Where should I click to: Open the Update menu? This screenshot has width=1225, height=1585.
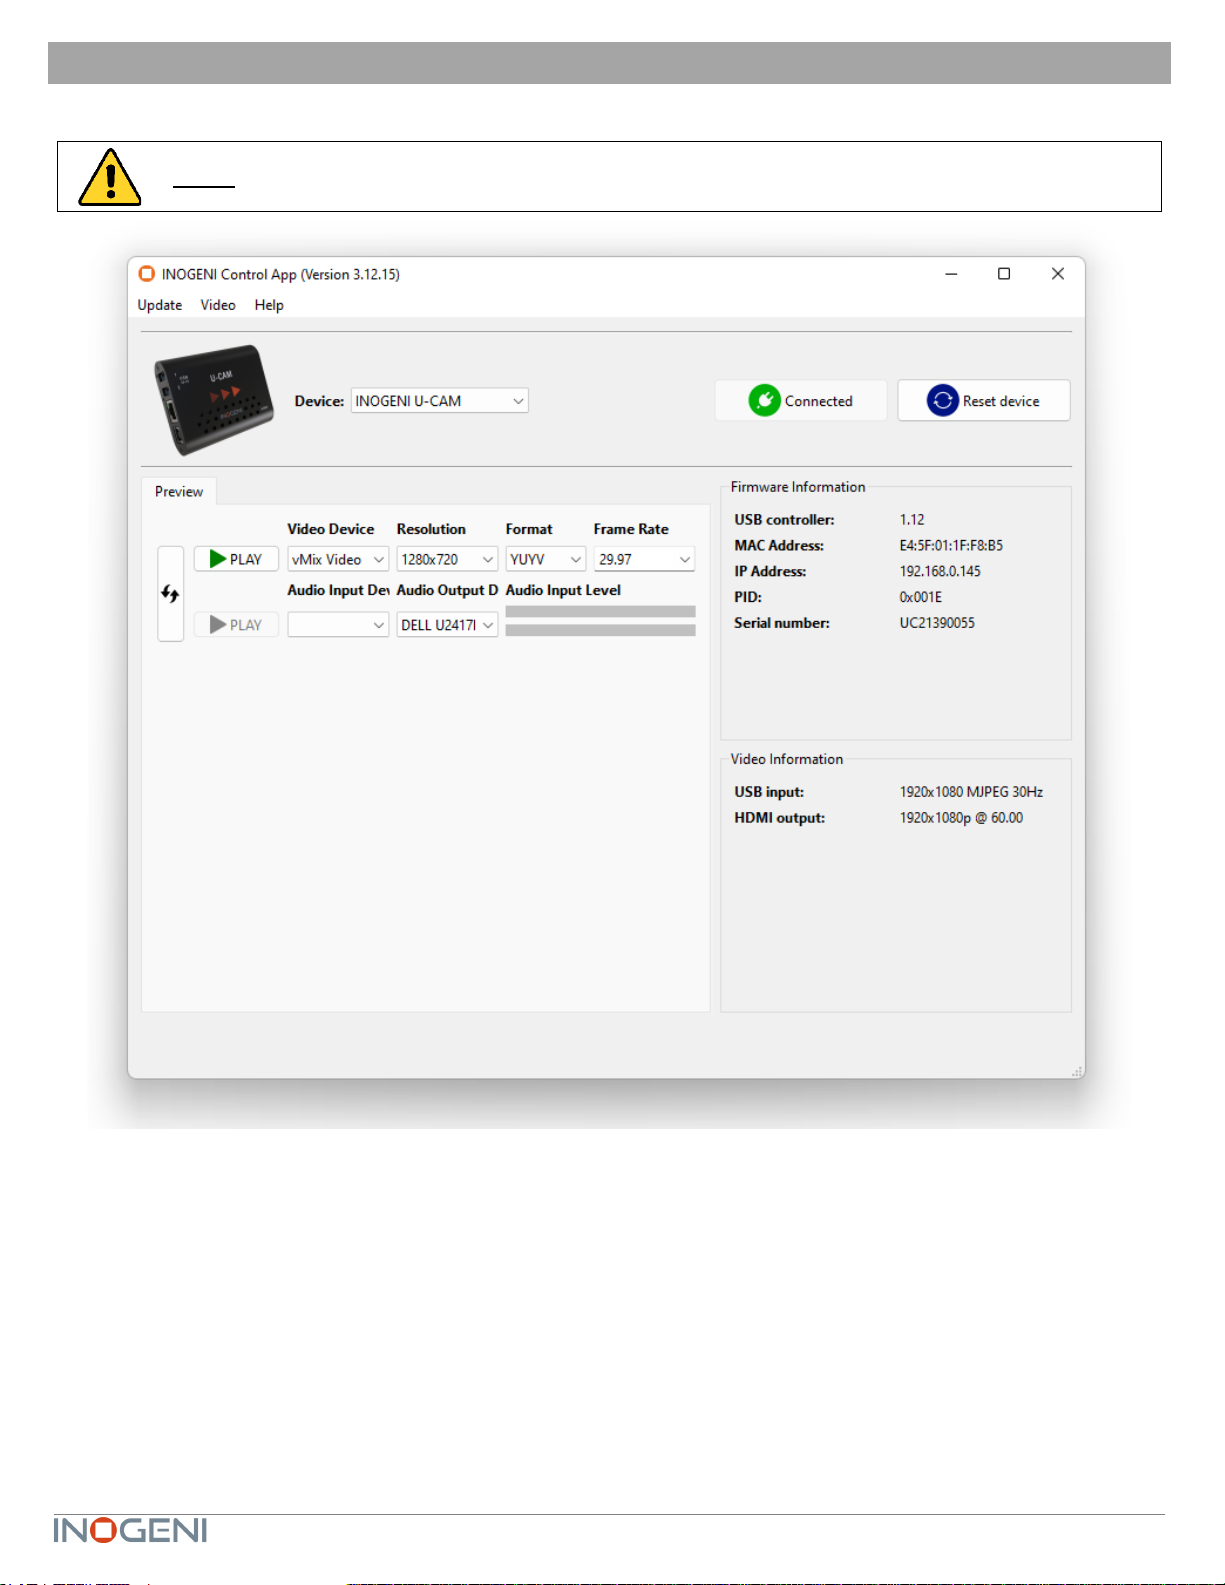(160, 305)
